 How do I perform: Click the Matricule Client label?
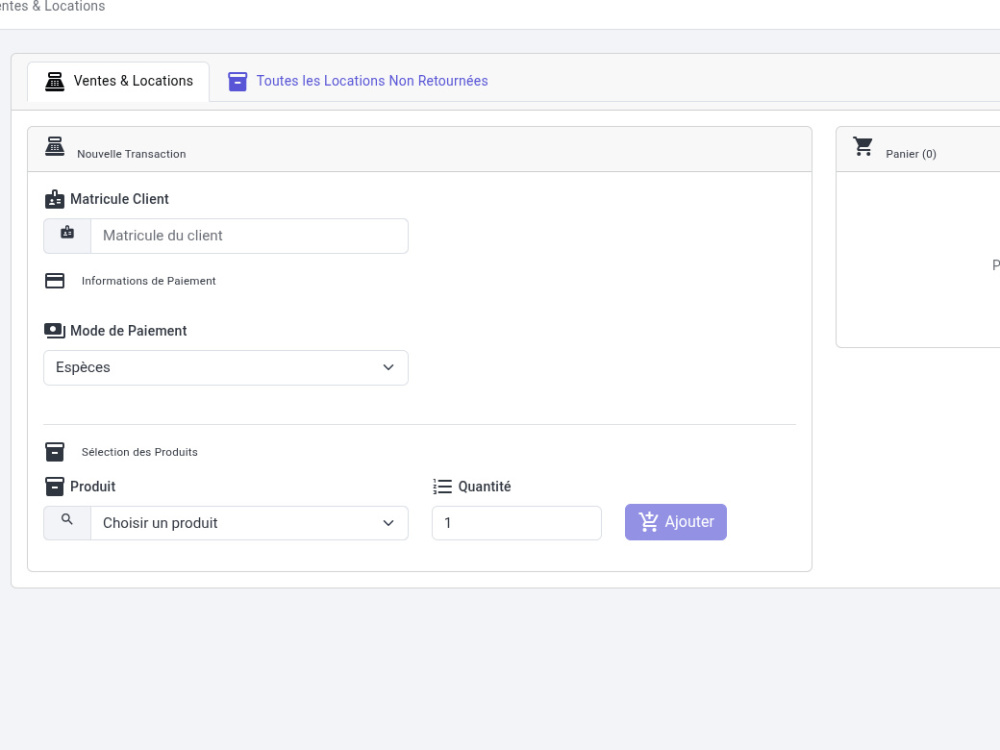(119, 199)
